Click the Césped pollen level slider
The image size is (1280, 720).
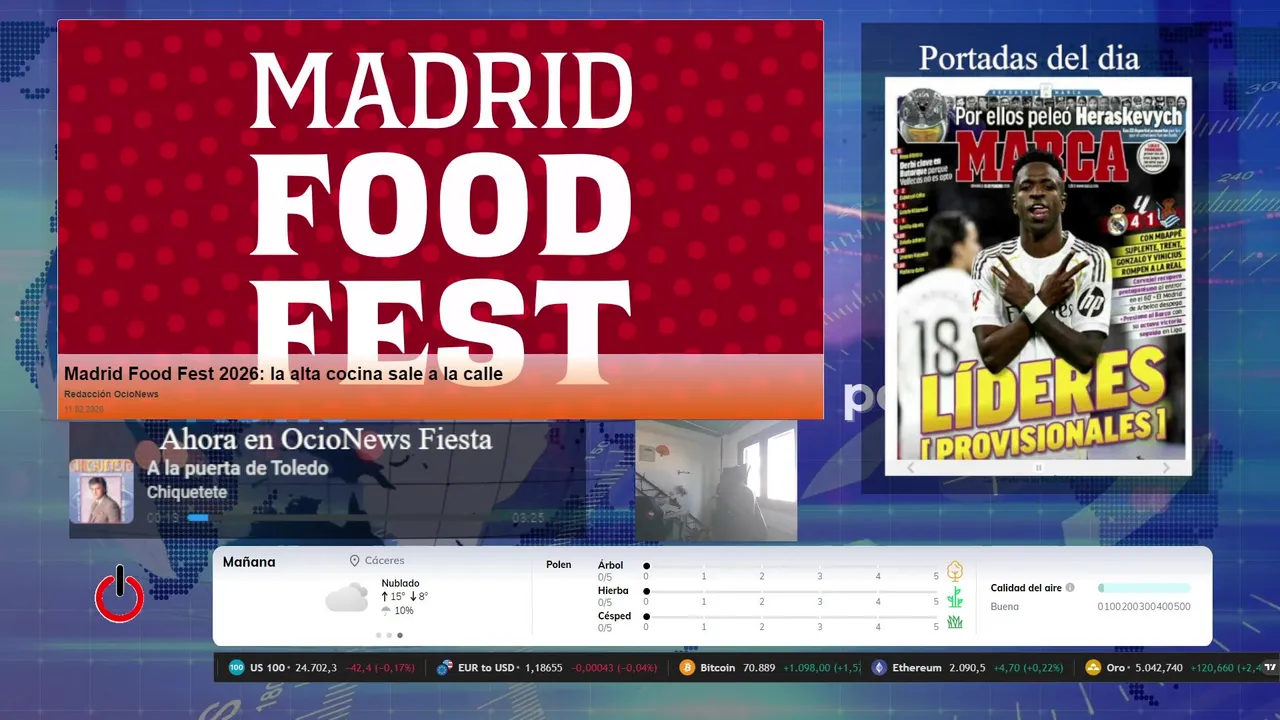coord(792,617)
